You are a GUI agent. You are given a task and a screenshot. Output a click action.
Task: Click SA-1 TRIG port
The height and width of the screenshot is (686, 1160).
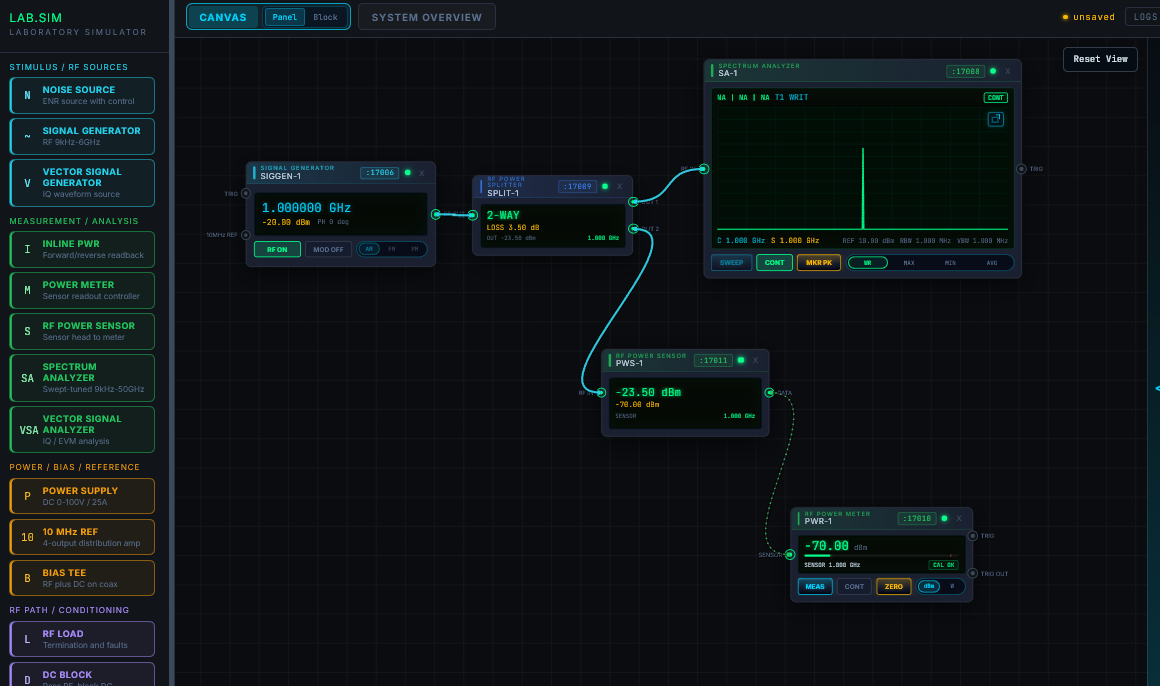tap(1021, 169)
